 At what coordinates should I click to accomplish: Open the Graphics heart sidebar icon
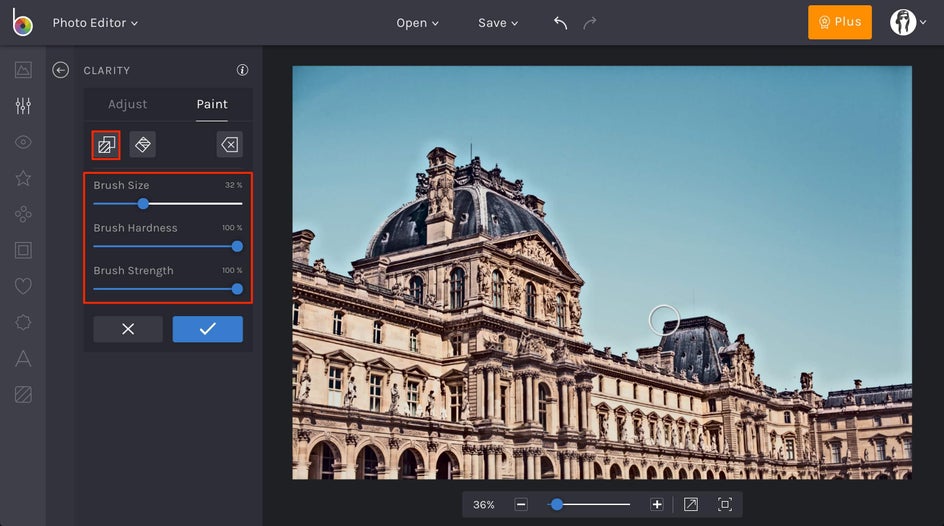point(23,286)
